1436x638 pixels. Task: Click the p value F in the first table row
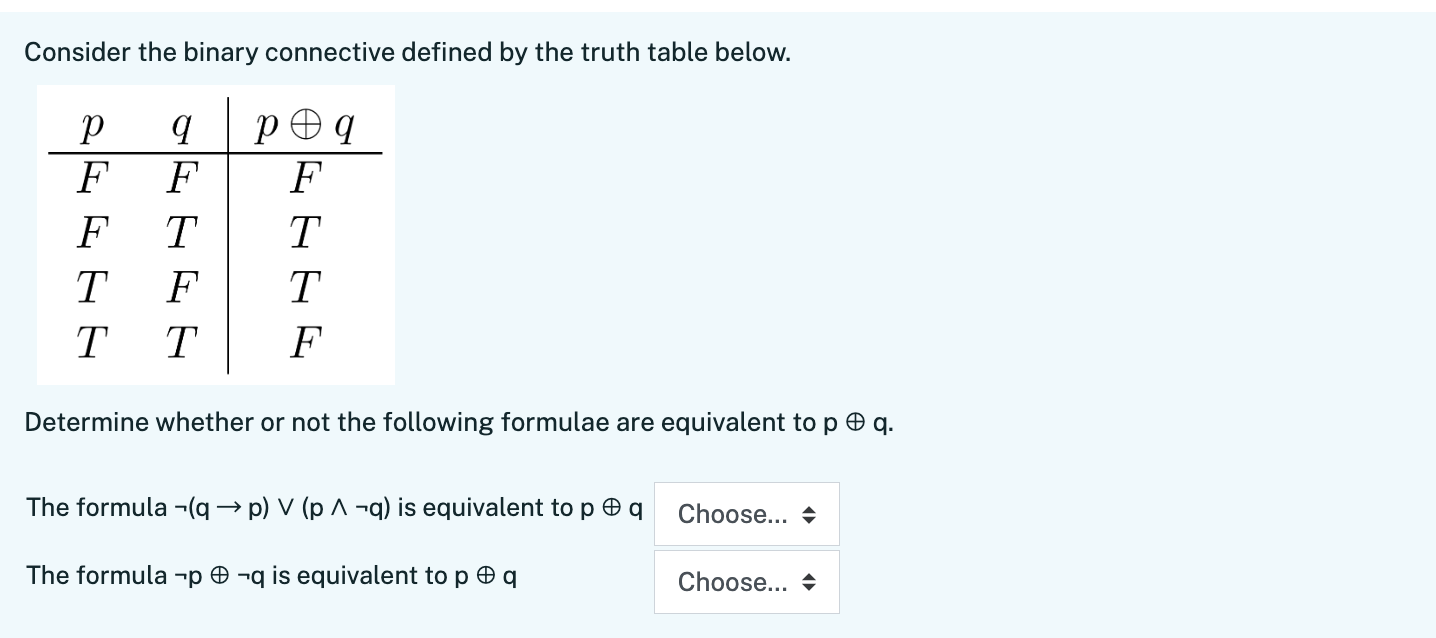[x=92, y=181]
